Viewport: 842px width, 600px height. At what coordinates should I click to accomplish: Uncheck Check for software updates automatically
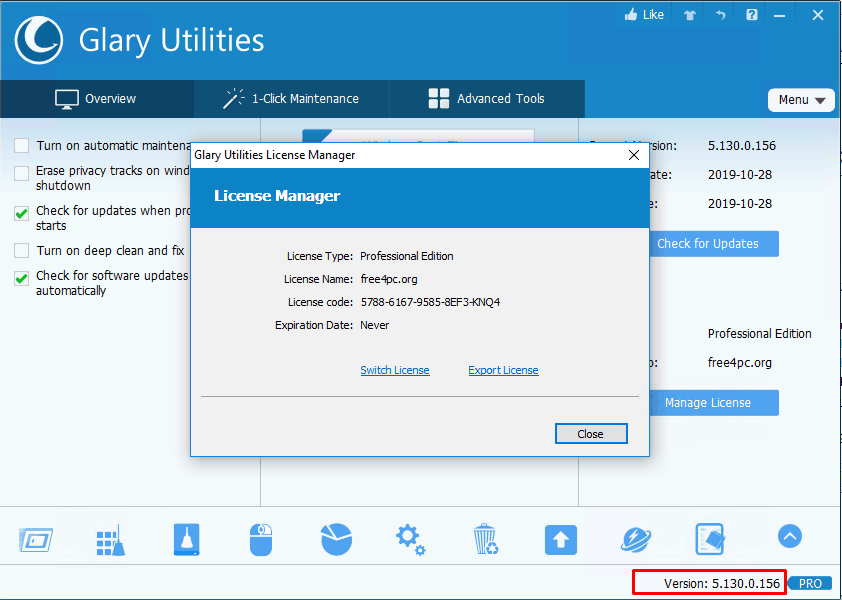click(x=21, y=278)
